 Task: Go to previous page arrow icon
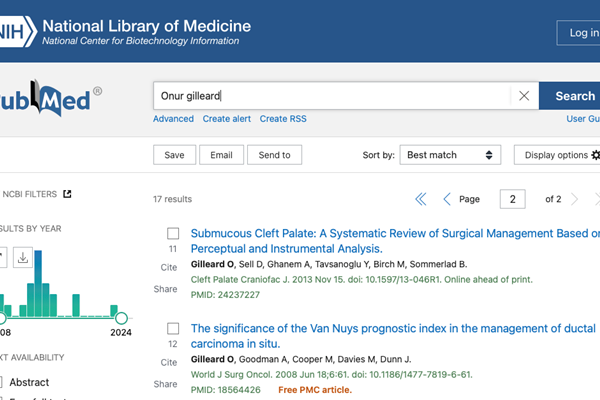pos(447,199)
